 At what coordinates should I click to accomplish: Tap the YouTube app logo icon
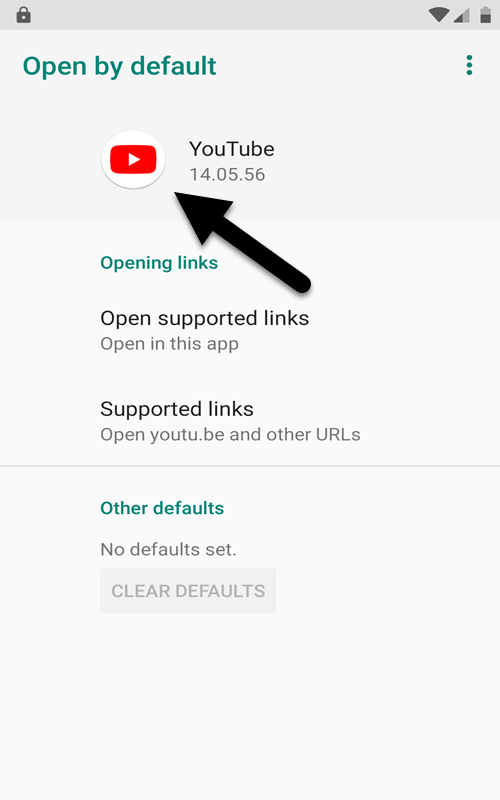(133, 160)
